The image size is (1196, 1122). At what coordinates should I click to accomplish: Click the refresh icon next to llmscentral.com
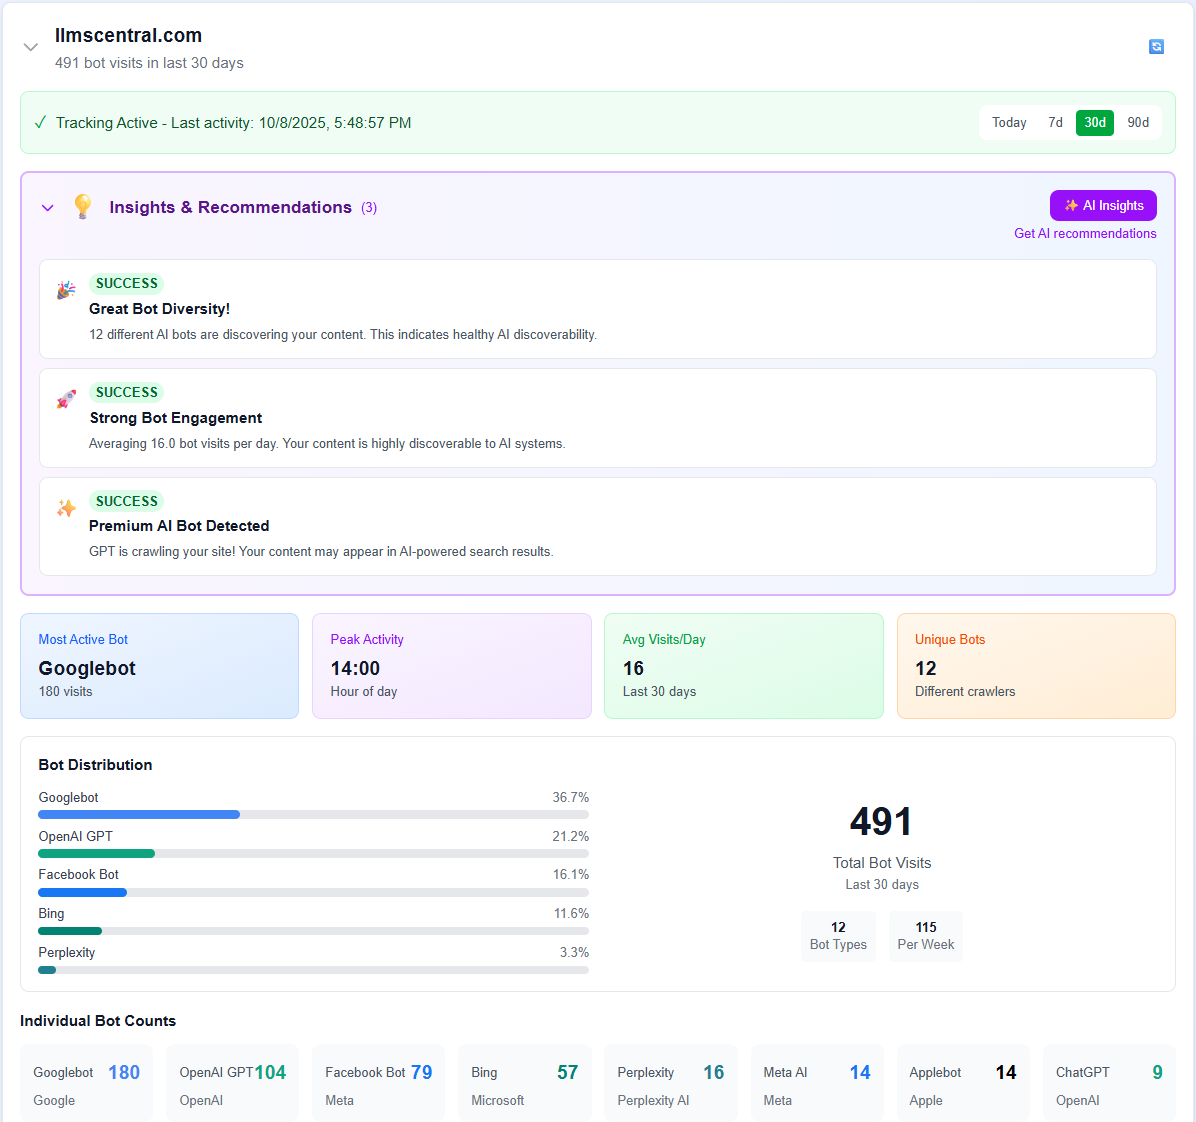click(1156, 47)
